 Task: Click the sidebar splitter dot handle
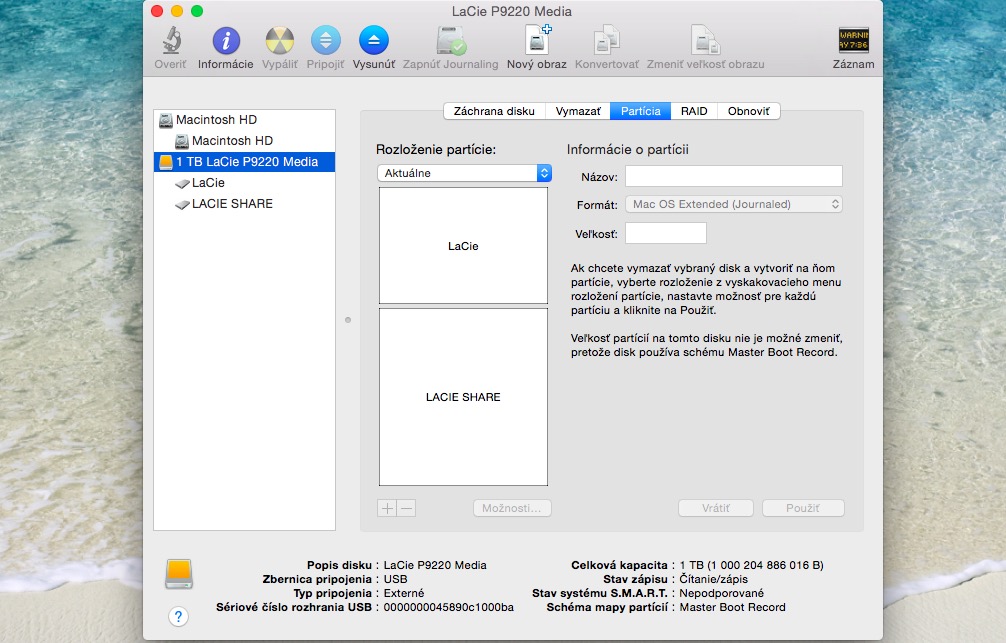coord(348,320)
